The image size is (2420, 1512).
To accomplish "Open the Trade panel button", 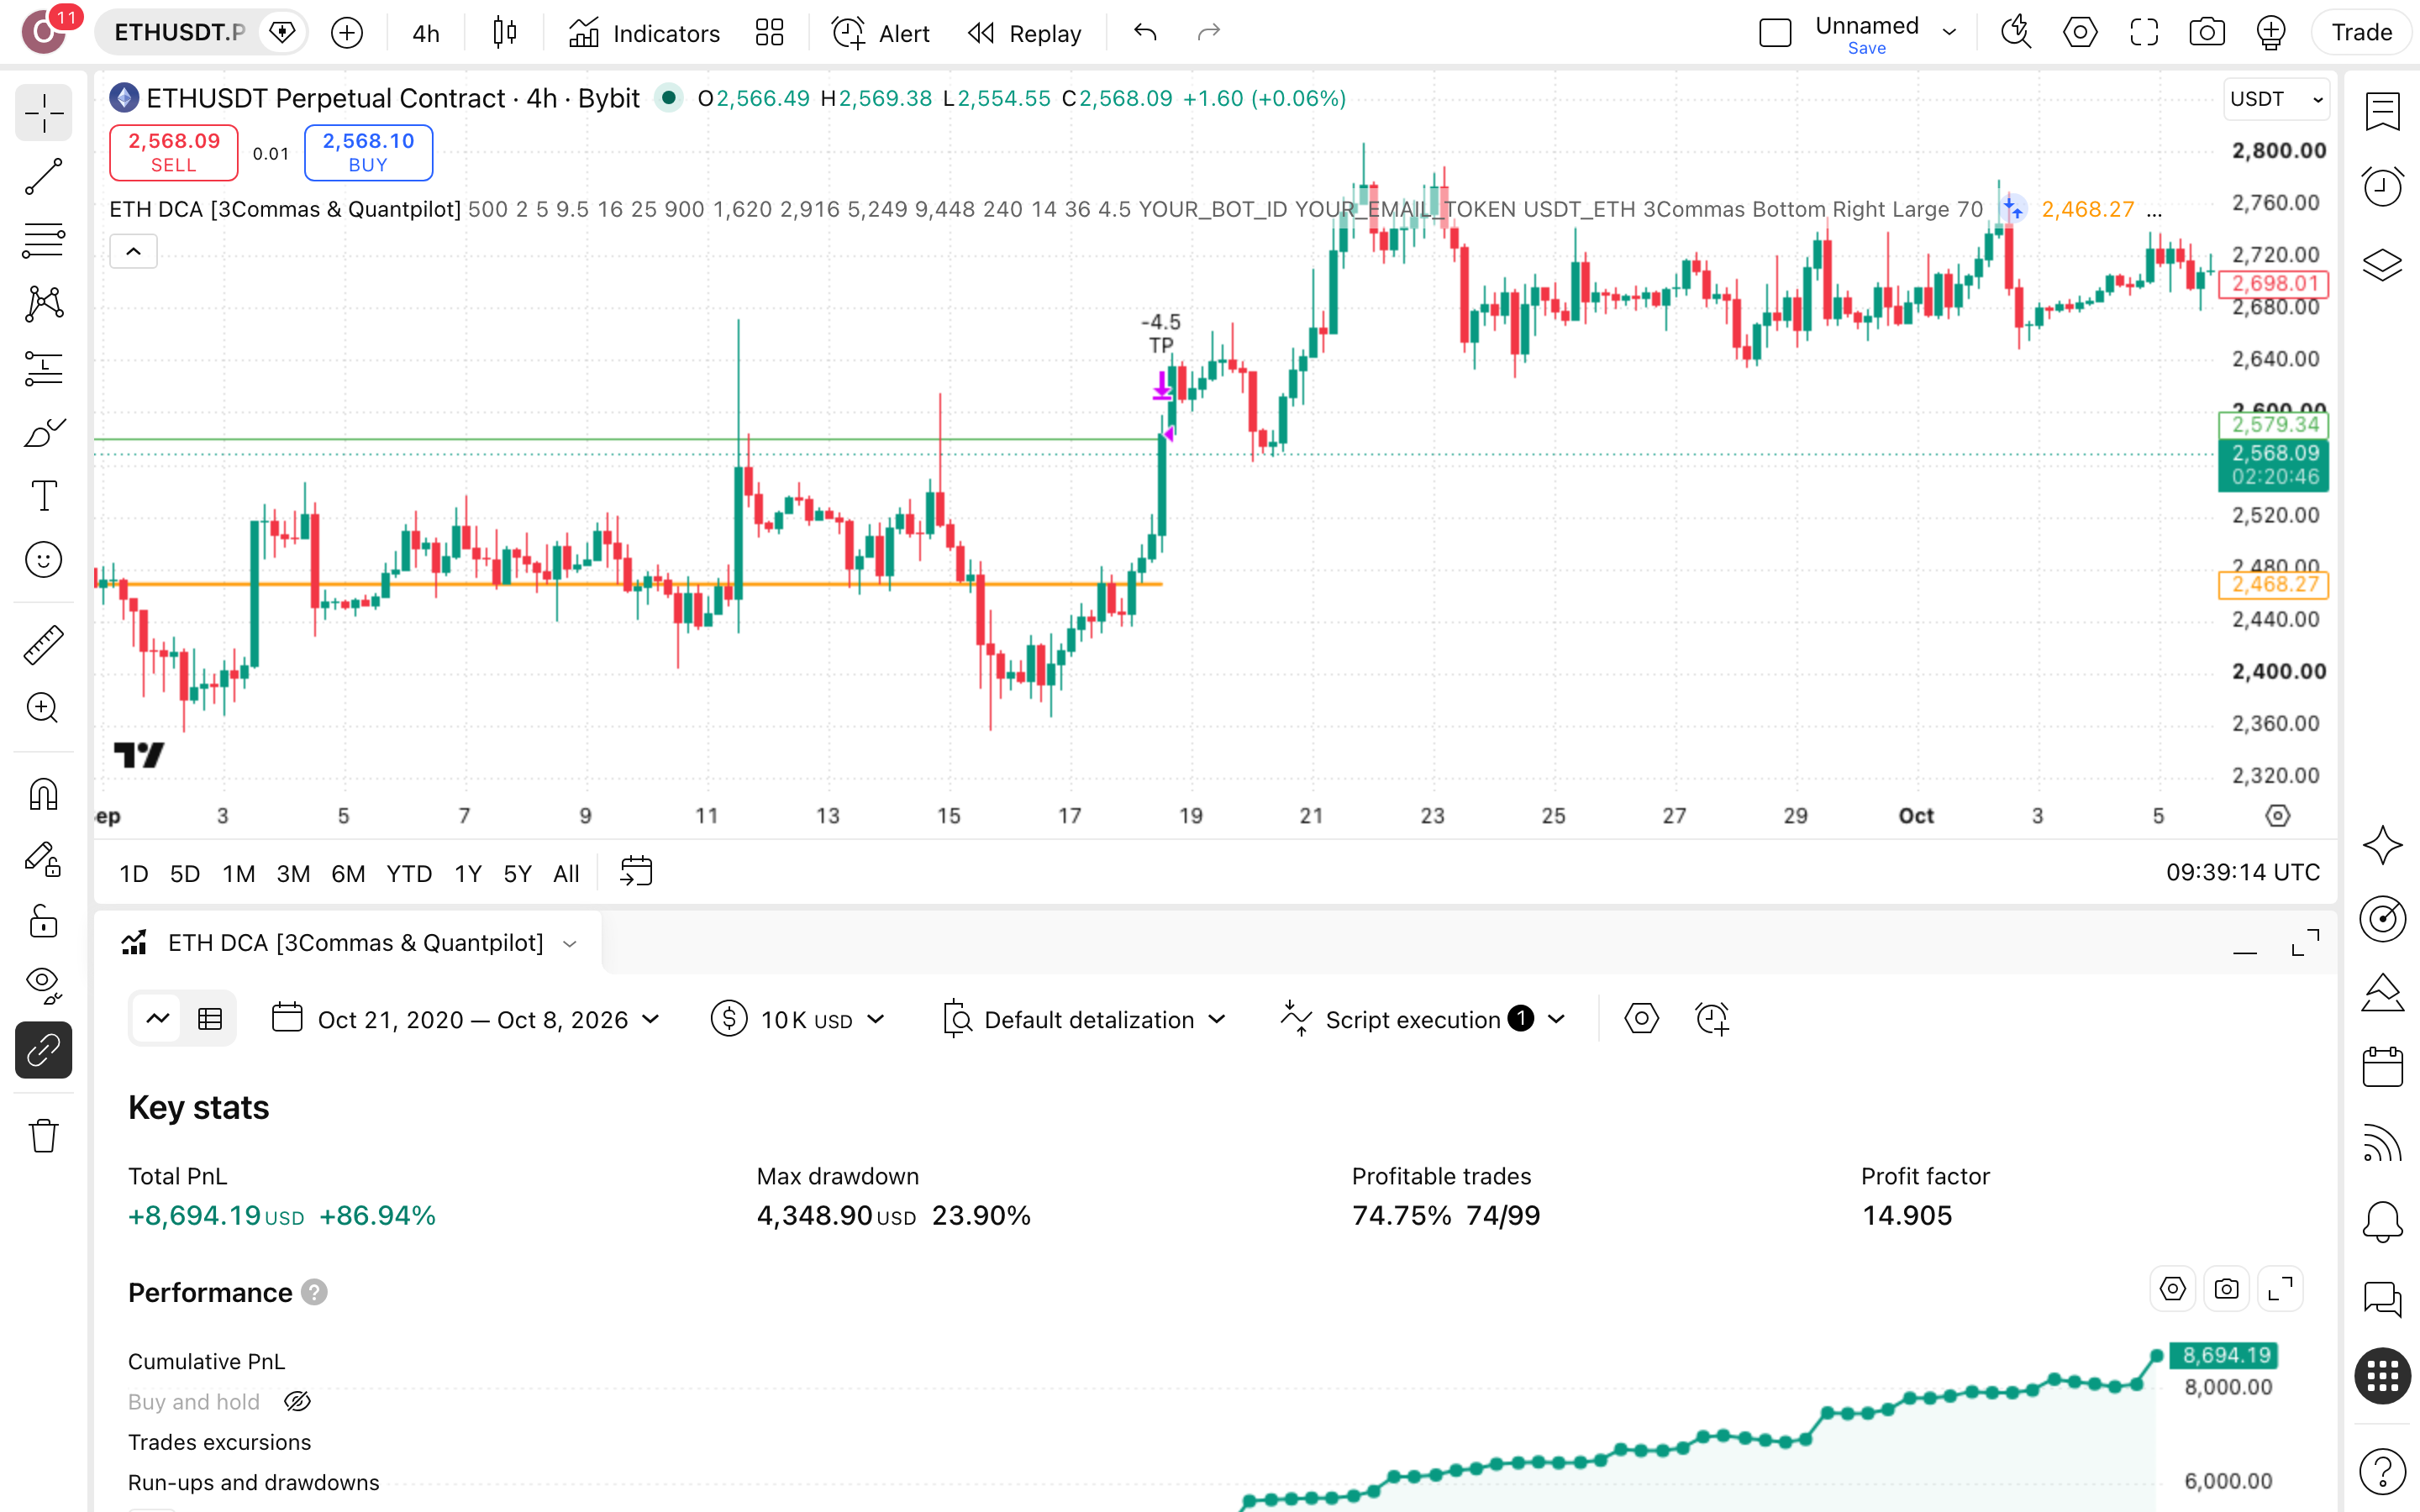I will pos(2362,33).
